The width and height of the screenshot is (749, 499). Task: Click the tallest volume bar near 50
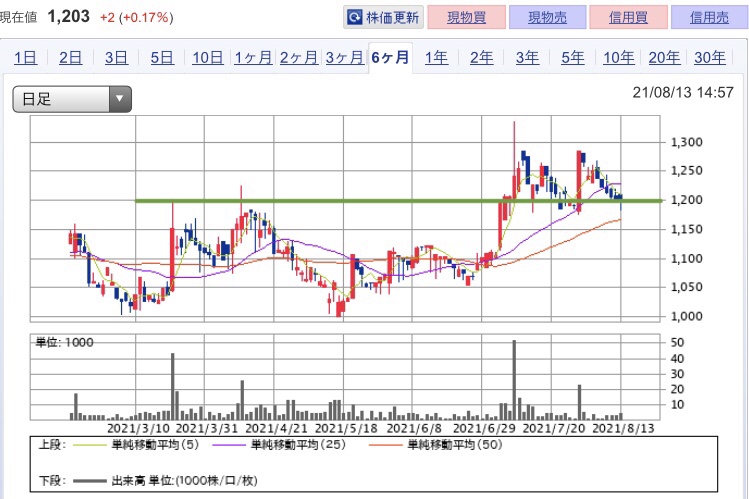pyautogui.click(x=514, y=380)
